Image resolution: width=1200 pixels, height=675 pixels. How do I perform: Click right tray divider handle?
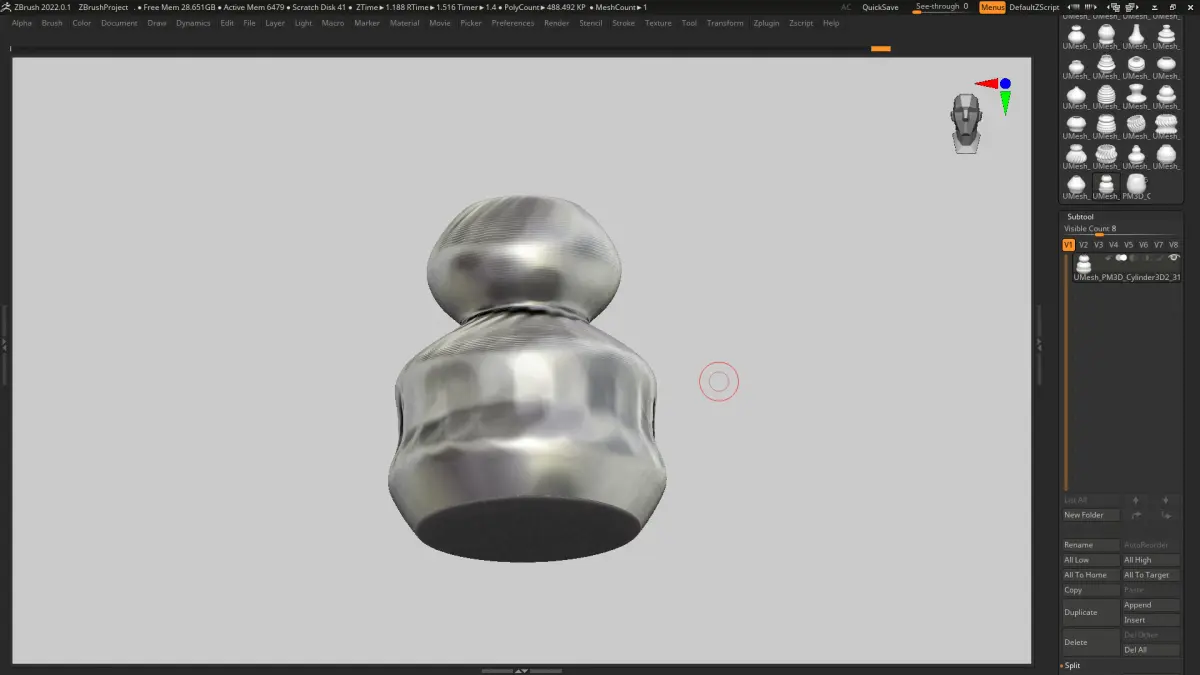point(1039,343)
